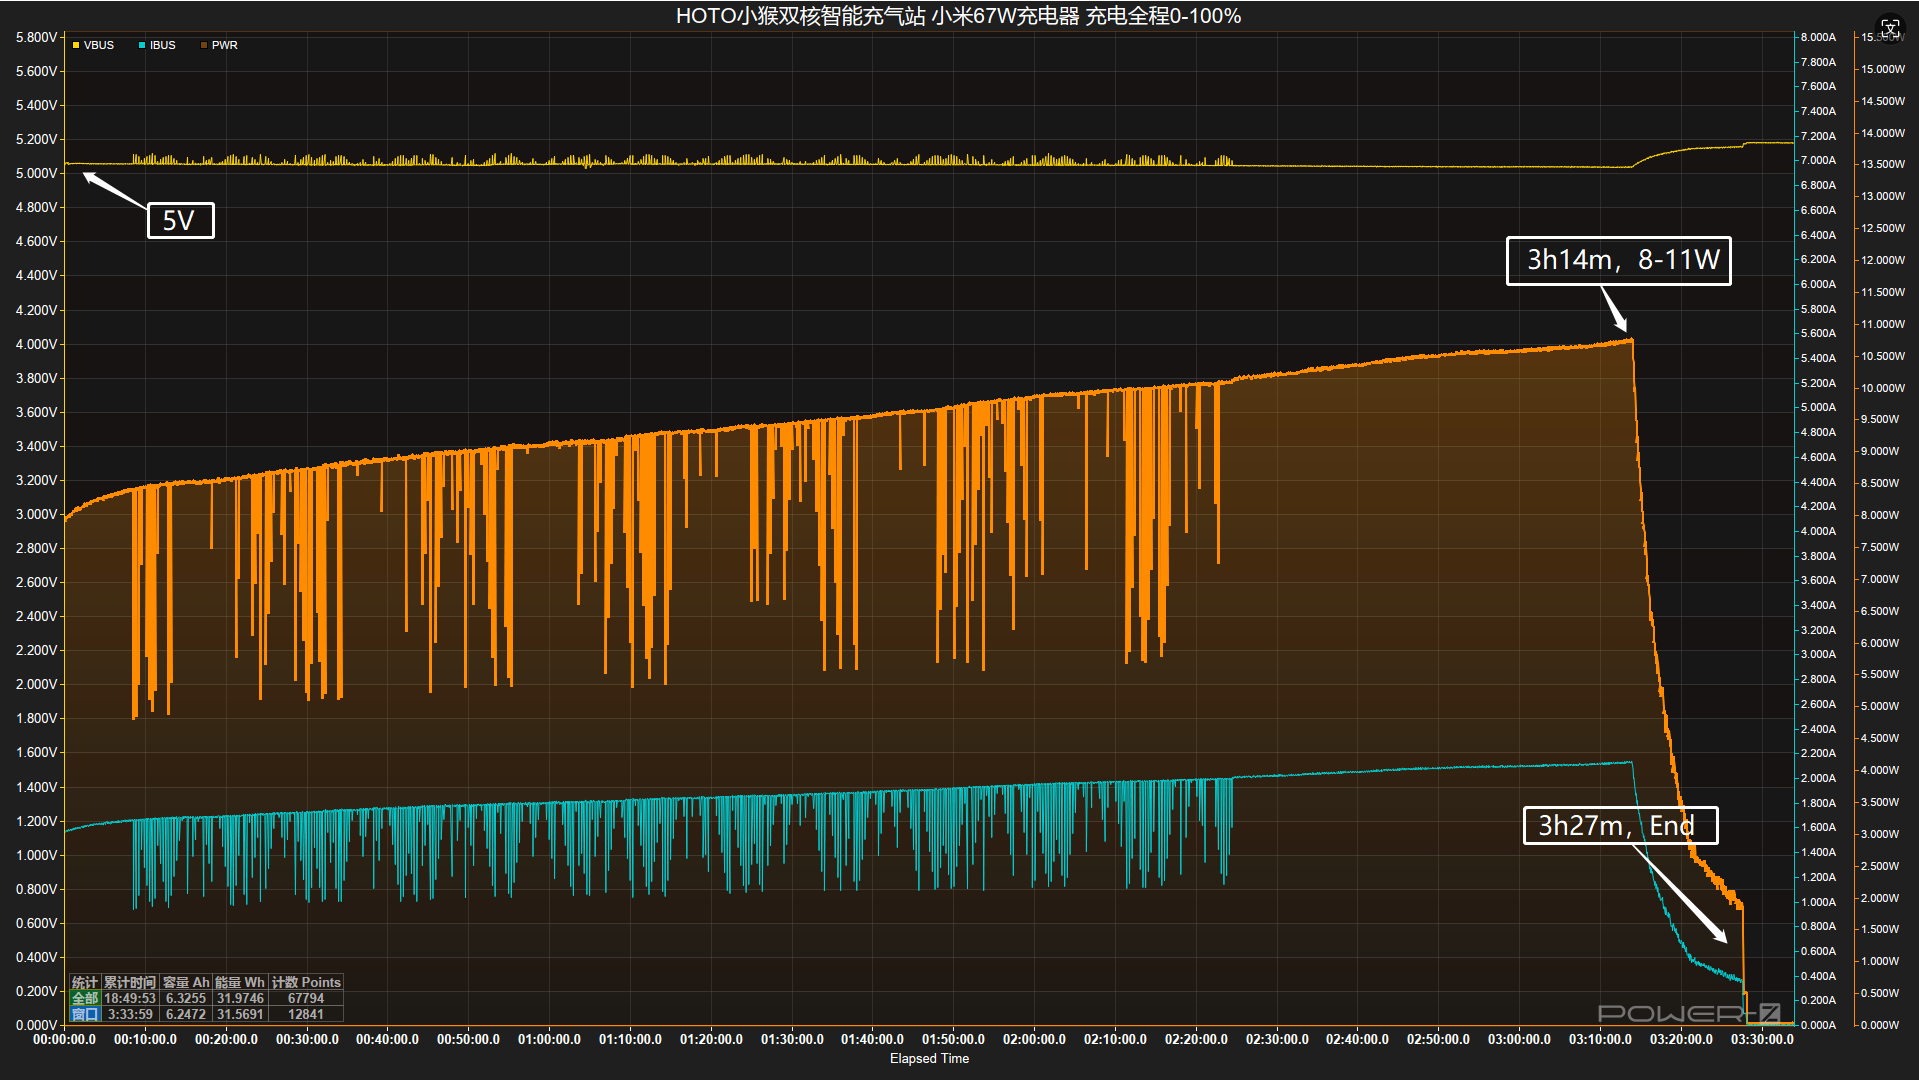This screenshot has height=1080, width=1919.
Task: Click the 4.000A tick on the current axis
Action: click(1818, 531)
